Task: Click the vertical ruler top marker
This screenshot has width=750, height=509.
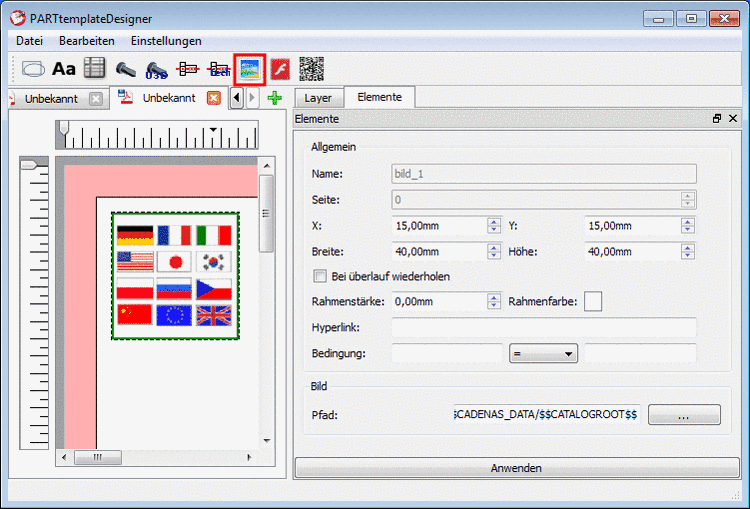Action: tap(29, 165)
